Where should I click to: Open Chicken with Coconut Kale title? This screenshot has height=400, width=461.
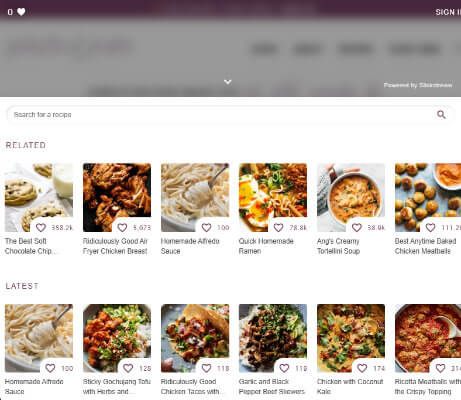(350, 386)
